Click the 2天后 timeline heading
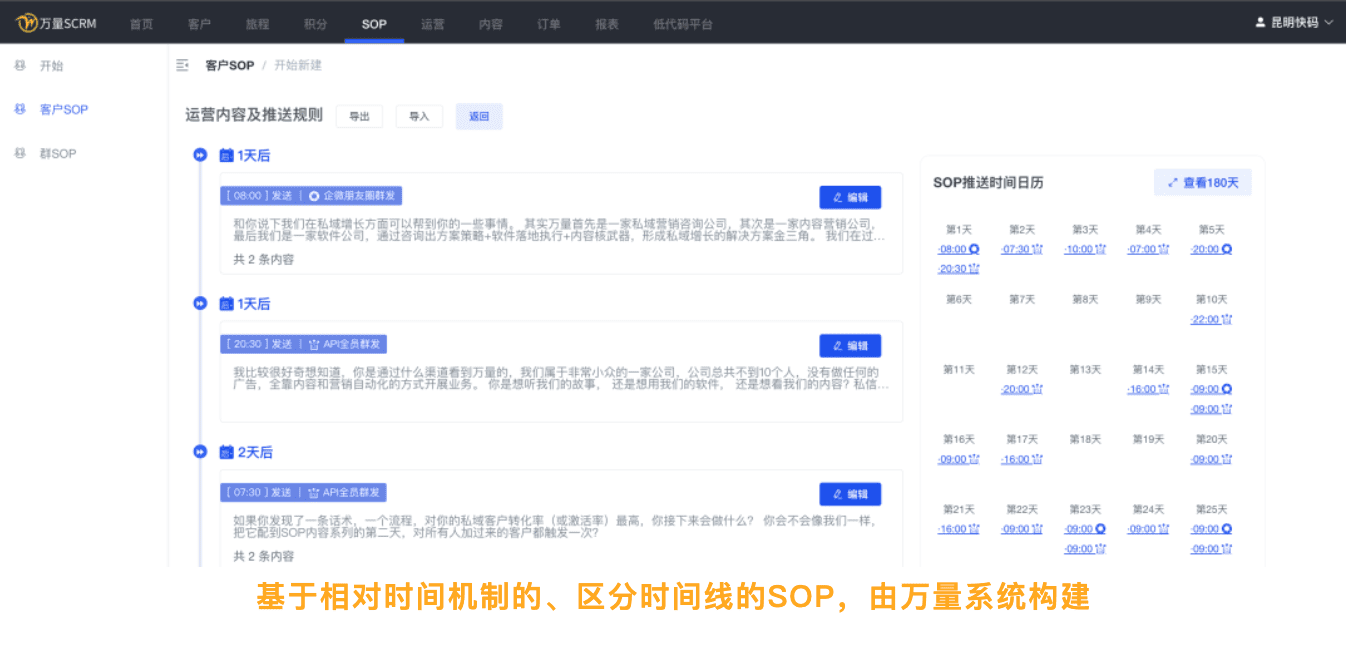 254,452
